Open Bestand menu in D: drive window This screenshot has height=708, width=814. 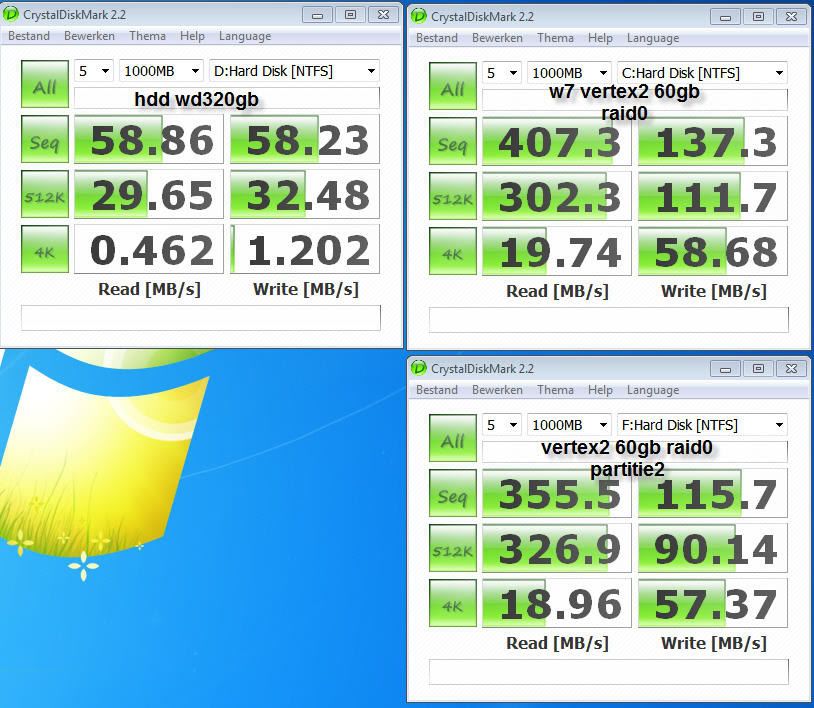pyautogui.click(x=29, y=36)
